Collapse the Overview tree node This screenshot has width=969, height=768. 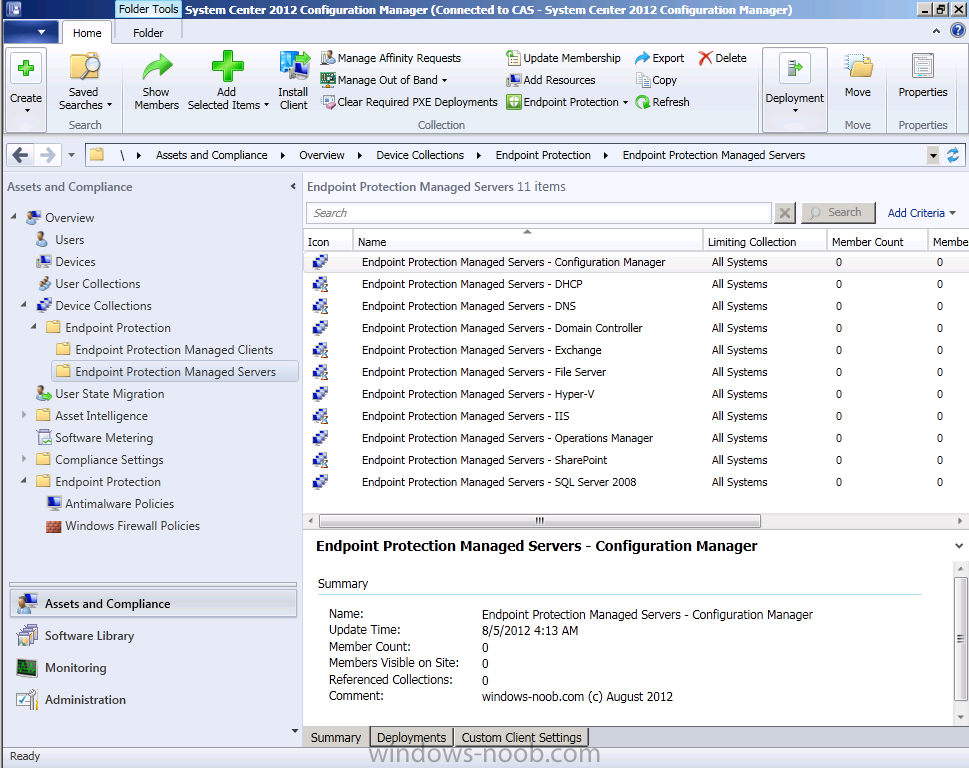14,217
